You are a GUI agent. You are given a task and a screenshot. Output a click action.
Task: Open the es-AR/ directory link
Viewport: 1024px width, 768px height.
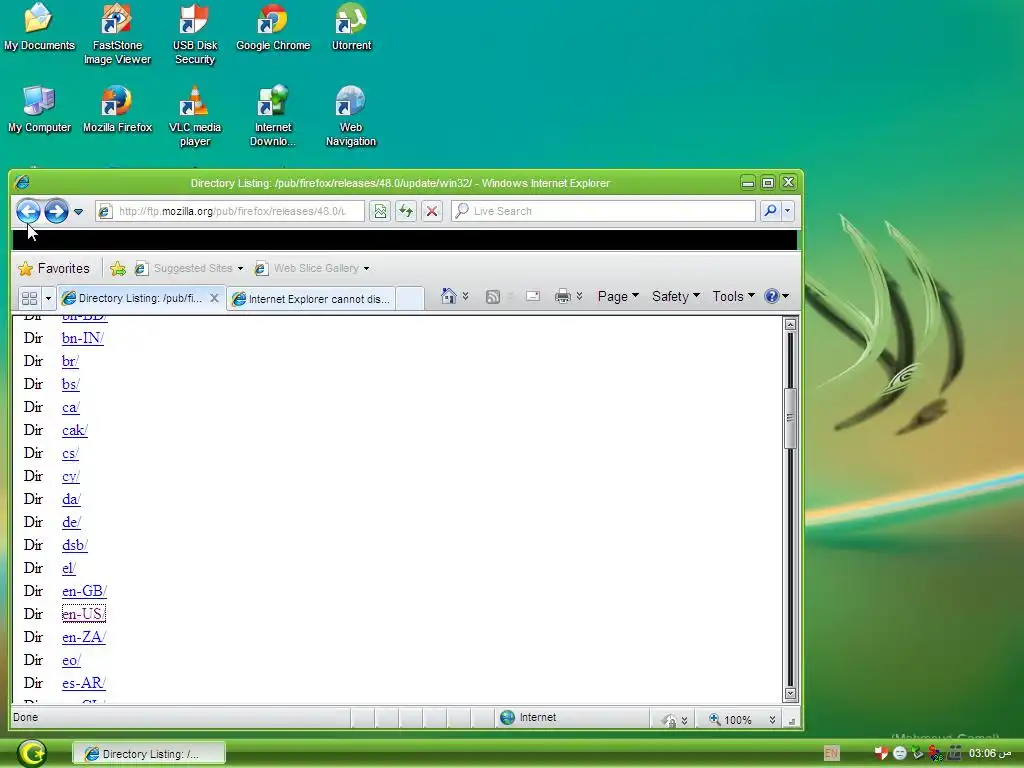[x=84, y=683]
